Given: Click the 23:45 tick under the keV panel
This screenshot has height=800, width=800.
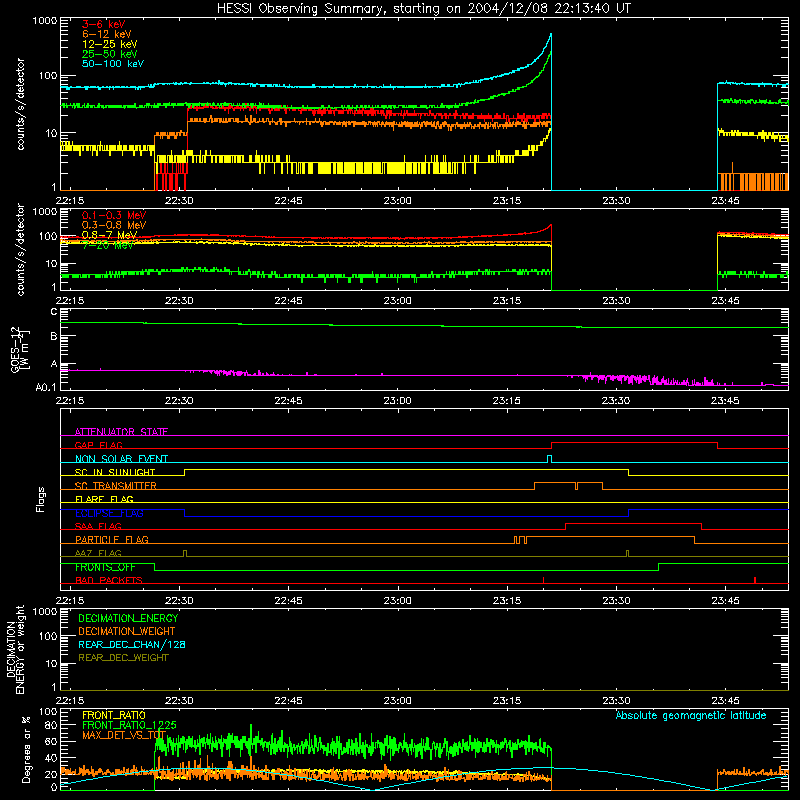Looking at the screenshot, I should (725, 201).
